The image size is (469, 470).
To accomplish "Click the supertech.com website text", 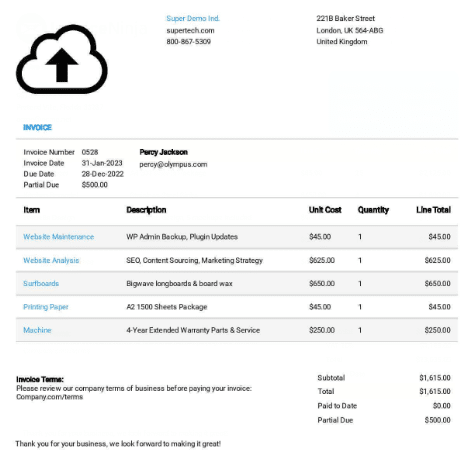I will point(190,30).
